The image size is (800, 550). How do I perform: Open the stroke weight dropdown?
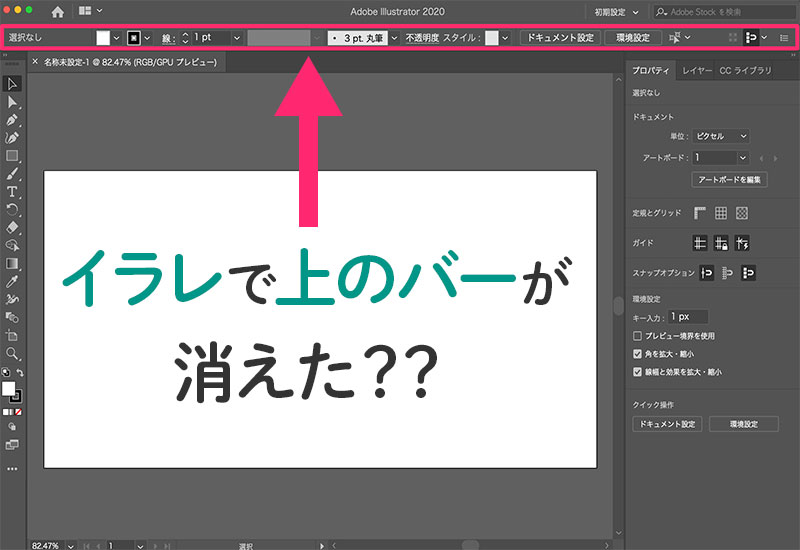coord(237,38)
